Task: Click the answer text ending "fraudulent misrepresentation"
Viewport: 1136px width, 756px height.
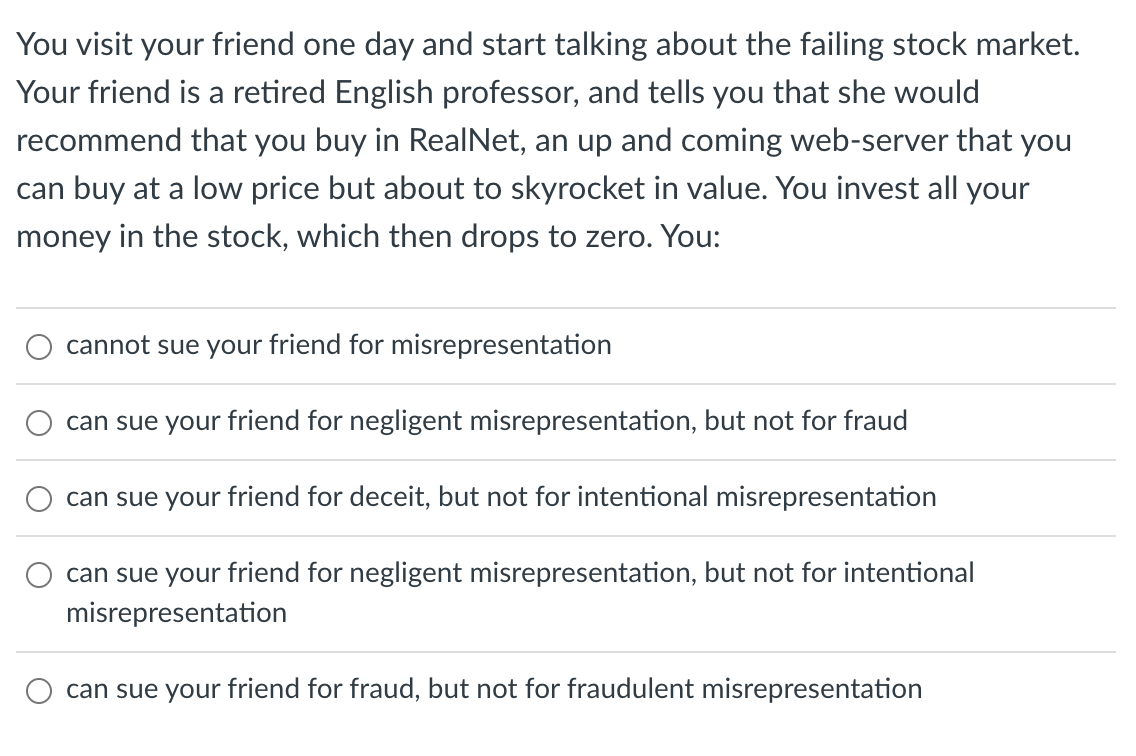Action: click(494, 689)
